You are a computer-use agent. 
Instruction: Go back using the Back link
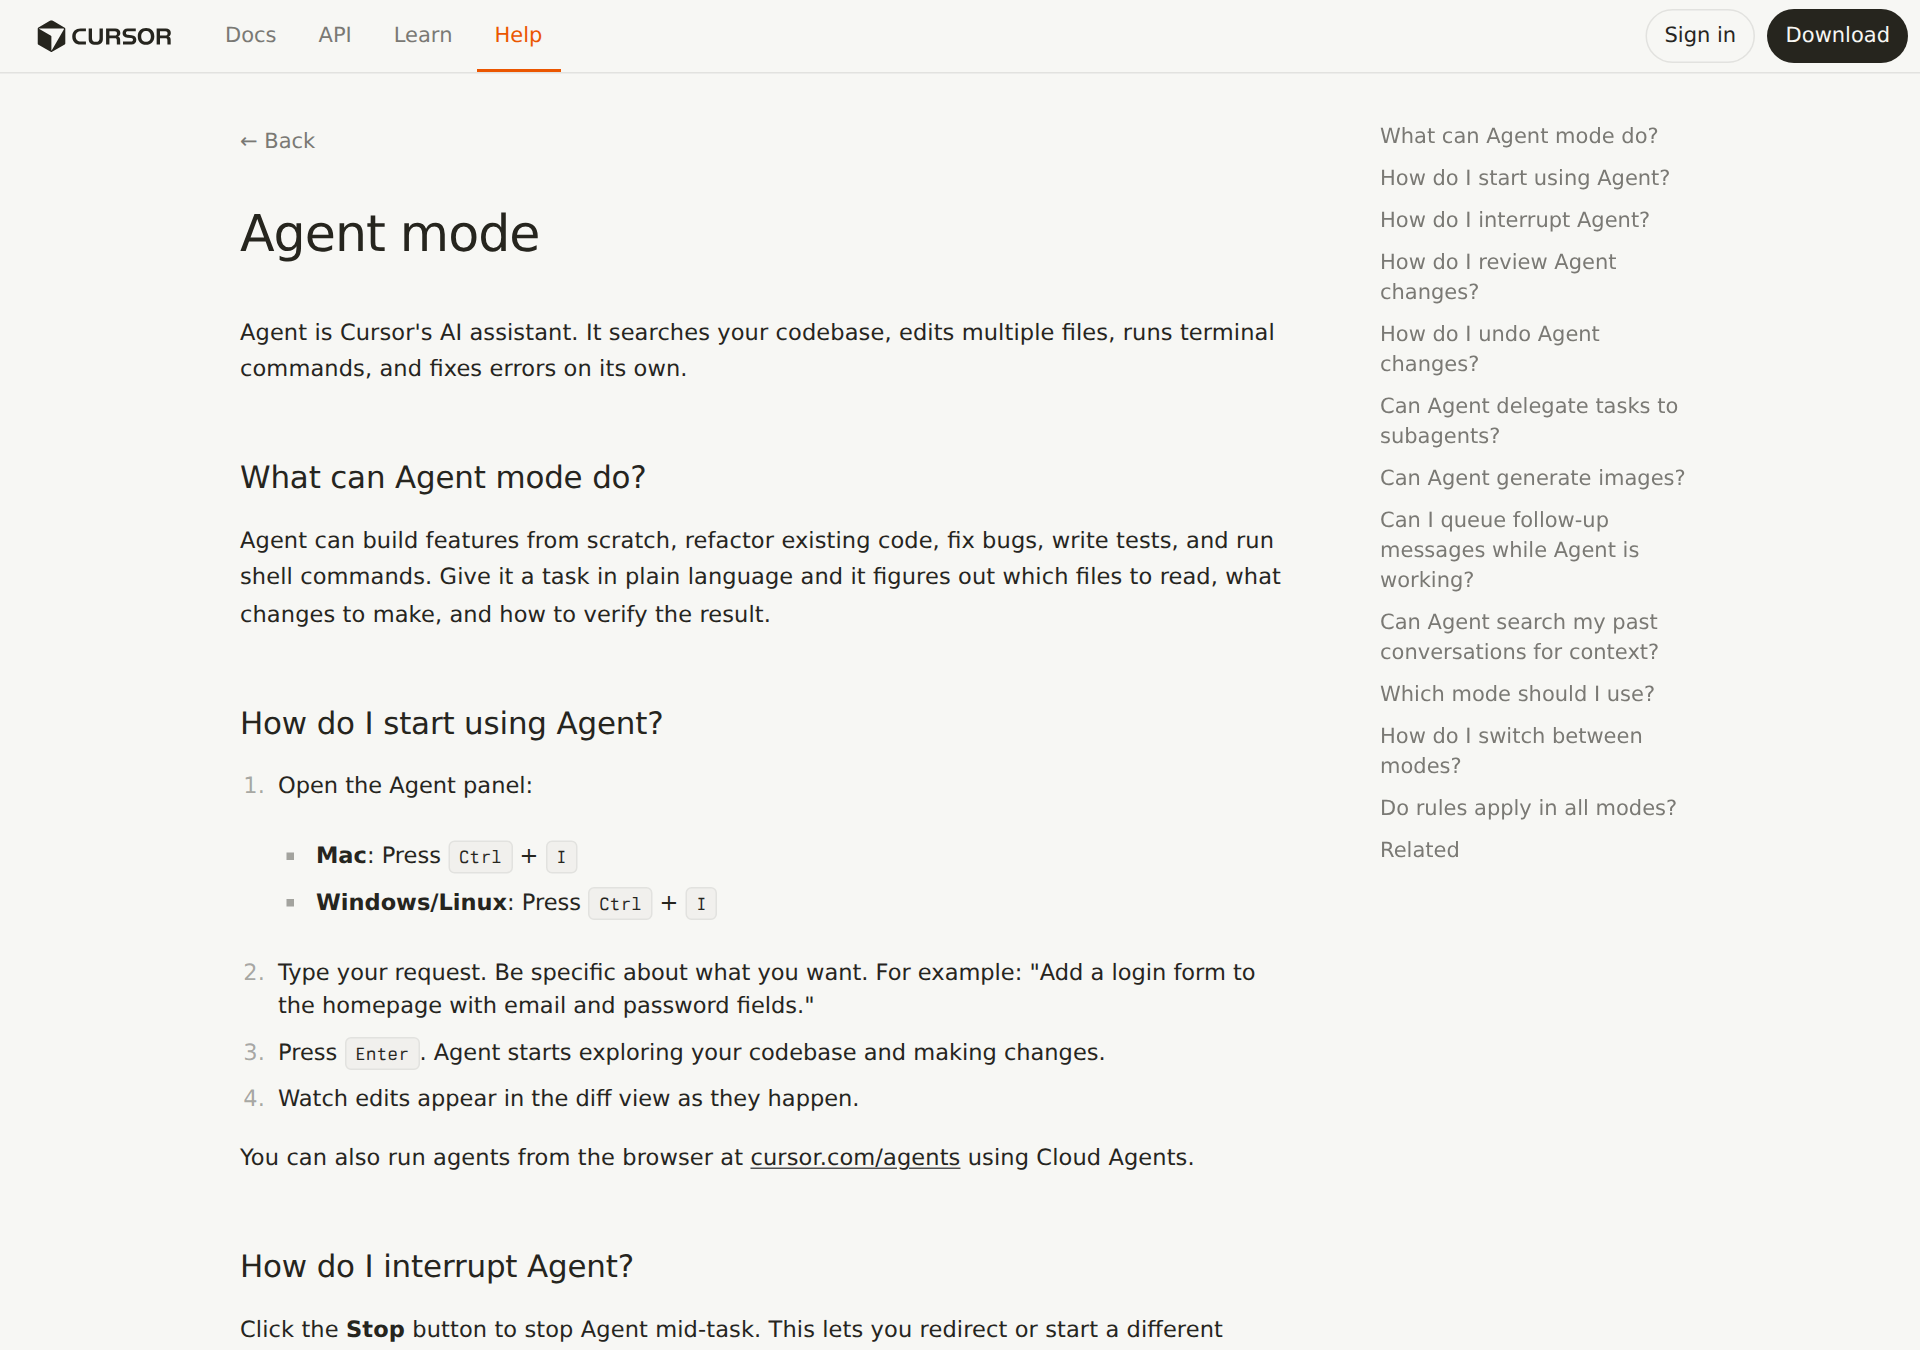click(277, 141)
